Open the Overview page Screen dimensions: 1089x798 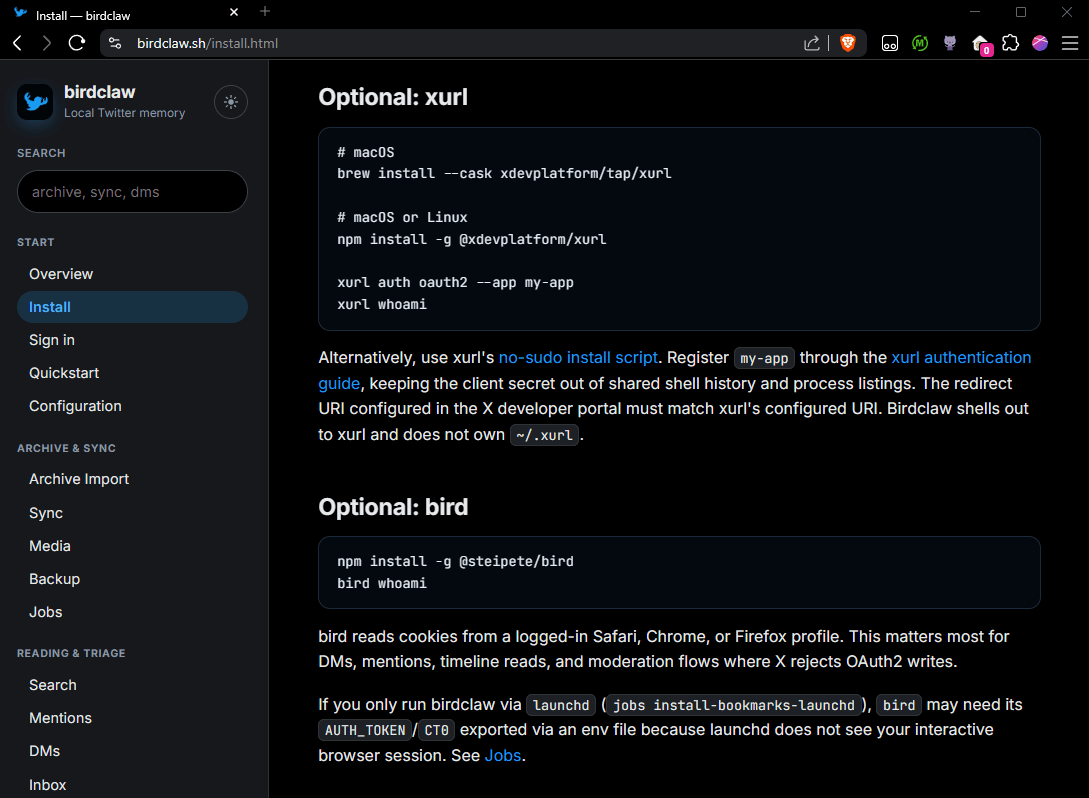61,274
